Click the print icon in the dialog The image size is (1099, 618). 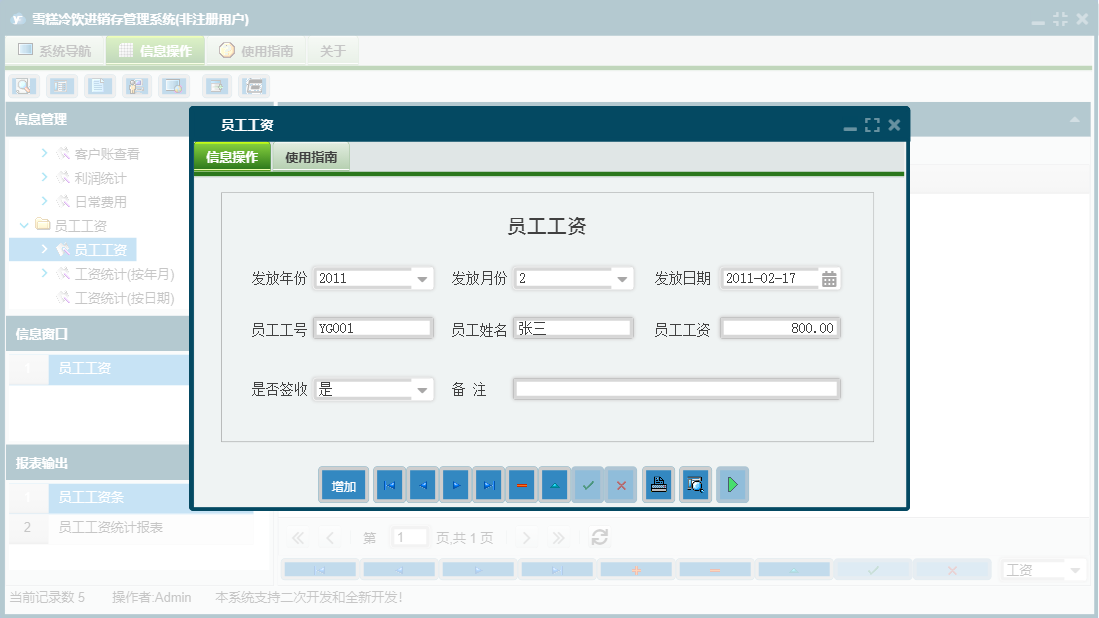658,484
